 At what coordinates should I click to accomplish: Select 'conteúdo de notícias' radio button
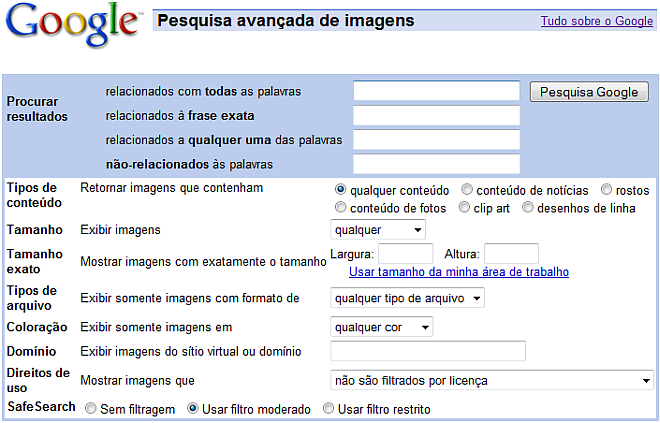coord(466,190)
